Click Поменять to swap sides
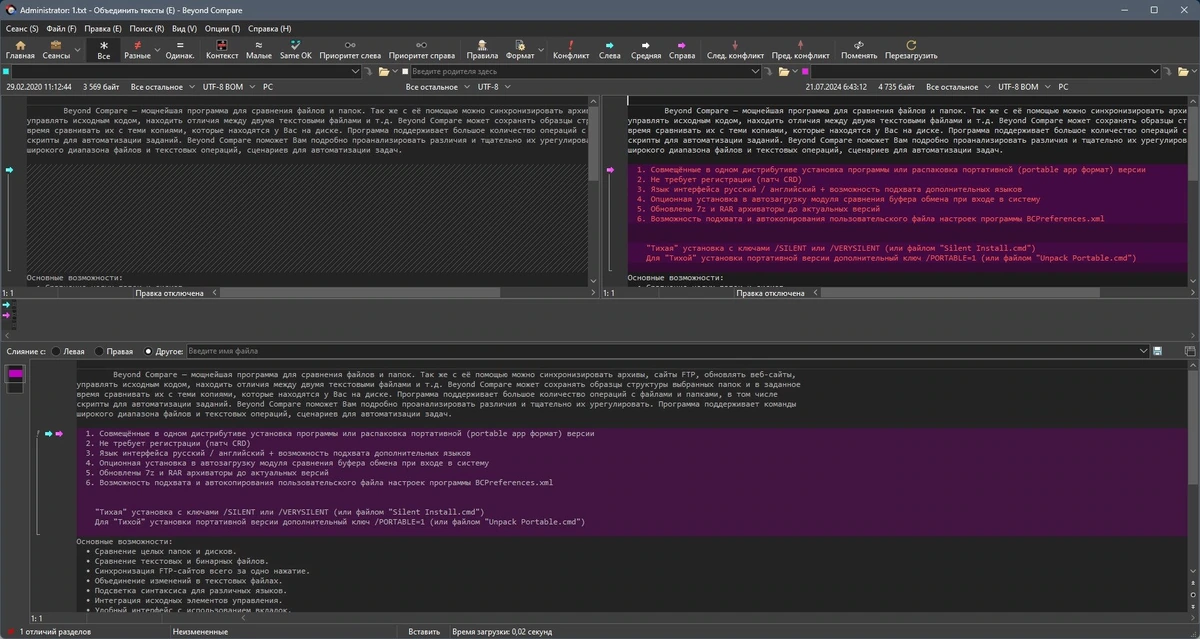The image size is (1200, 639). pyautogui.click(x=859, y=50)
